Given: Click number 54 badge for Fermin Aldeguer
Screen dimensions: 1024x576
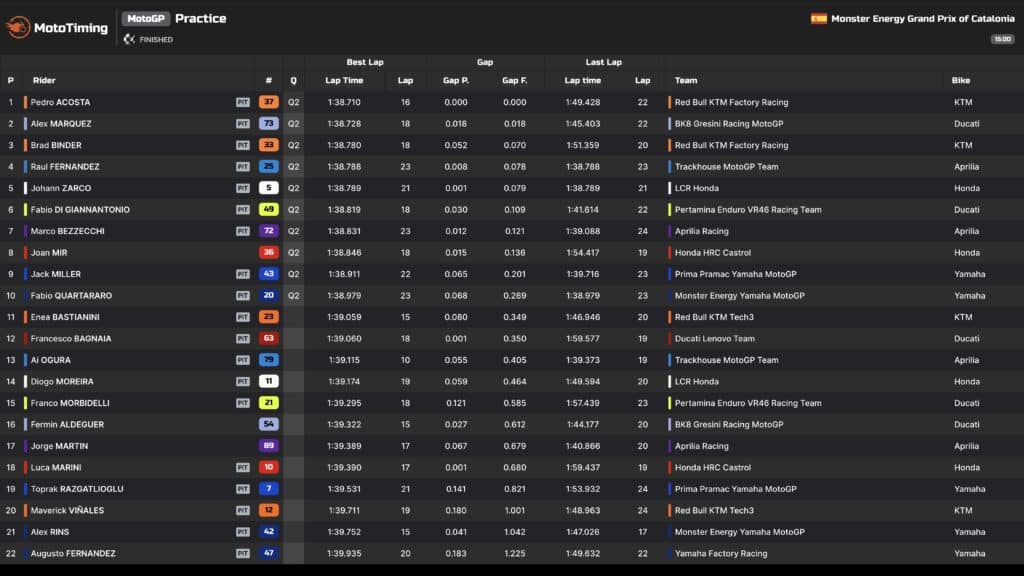Looking at the screenshot, I should pyautogui.click(x=268, y=424).
